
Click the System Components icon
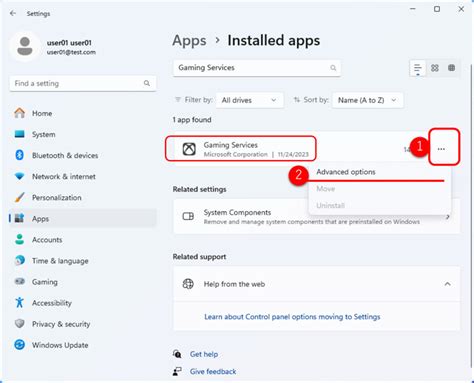tap(188, 216)
